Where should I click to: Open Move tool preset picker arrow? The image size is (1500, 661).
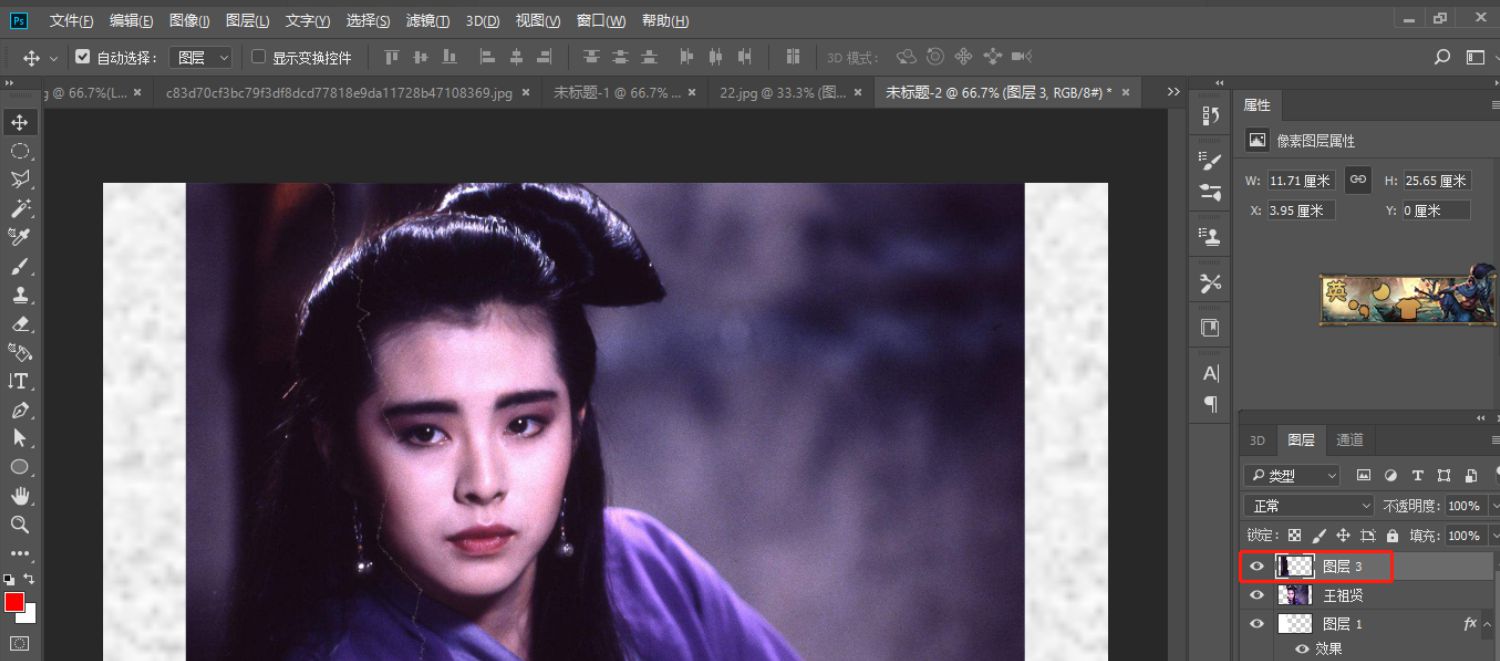point(54,58)
